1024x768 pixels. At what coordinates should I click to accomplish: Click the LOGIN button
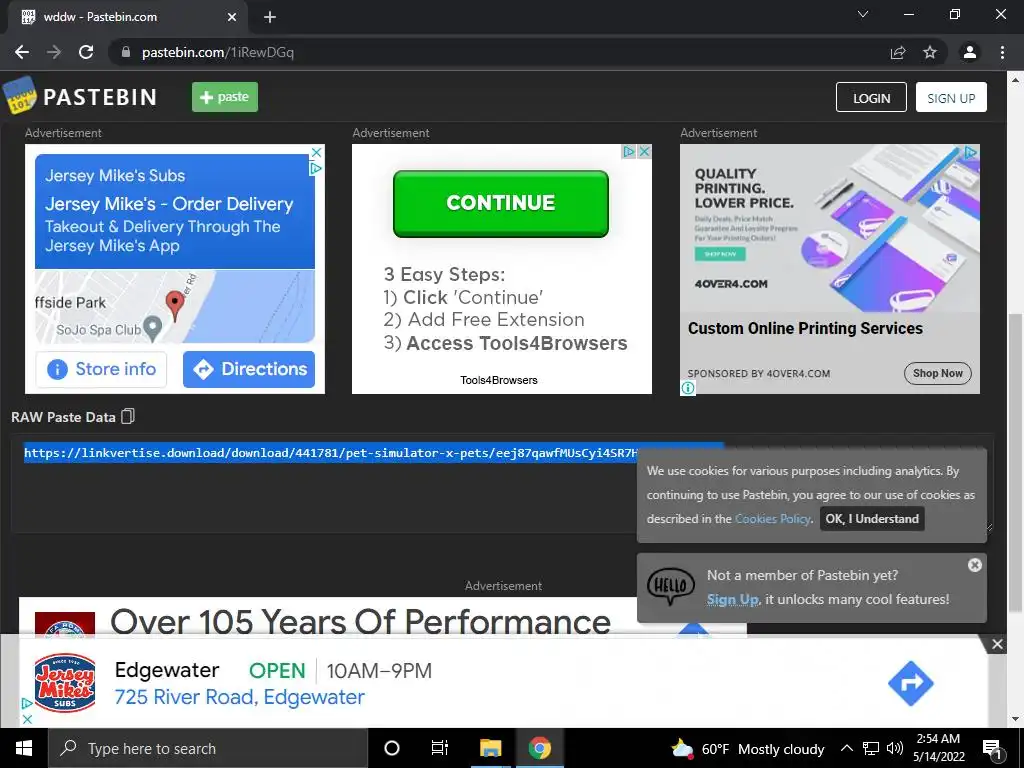point(871,97)
